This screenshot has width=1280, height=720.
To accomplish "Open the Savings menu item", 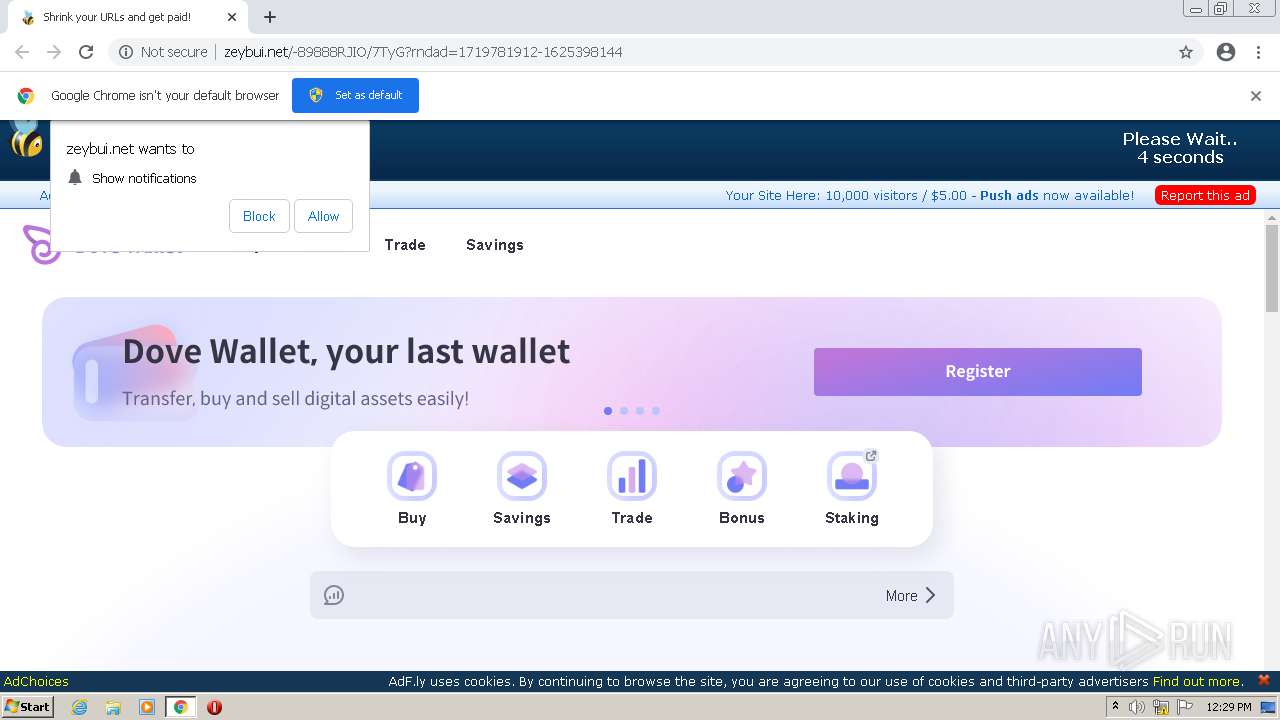I will (x=495, y=245).
